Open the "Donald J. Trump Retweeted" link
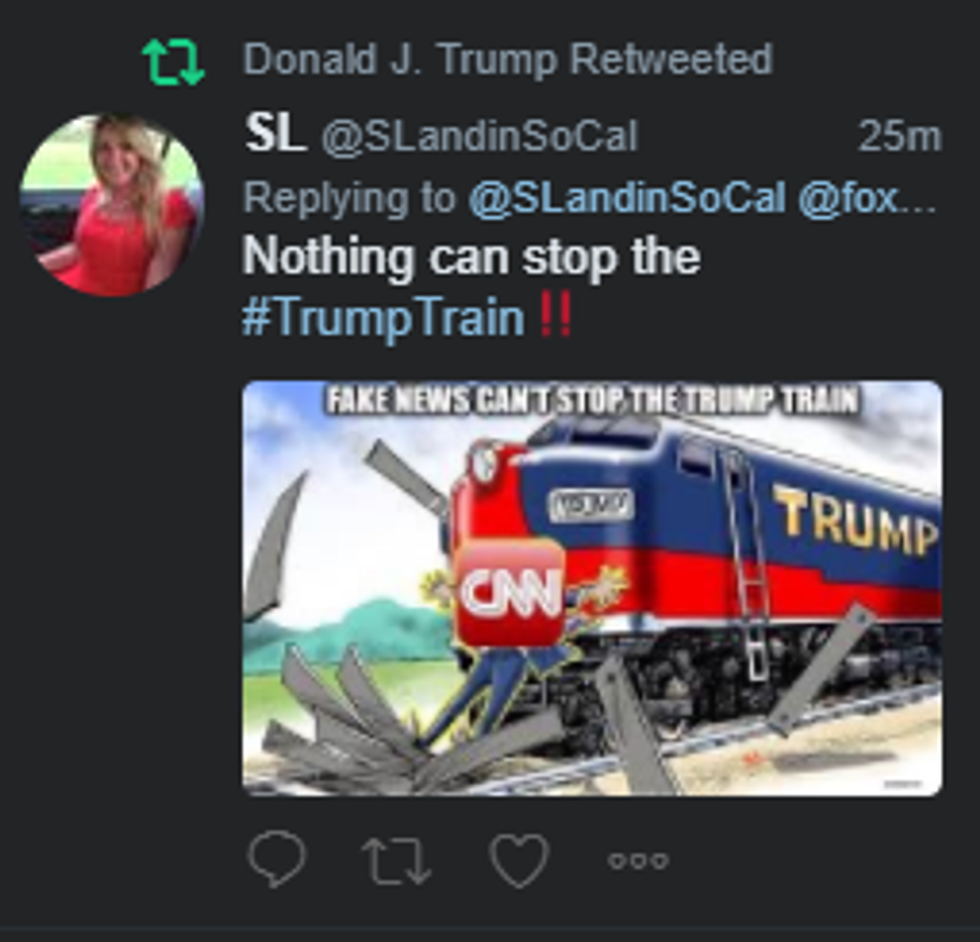The height and width of the screenshot is (942, 980). click(507, 60)
